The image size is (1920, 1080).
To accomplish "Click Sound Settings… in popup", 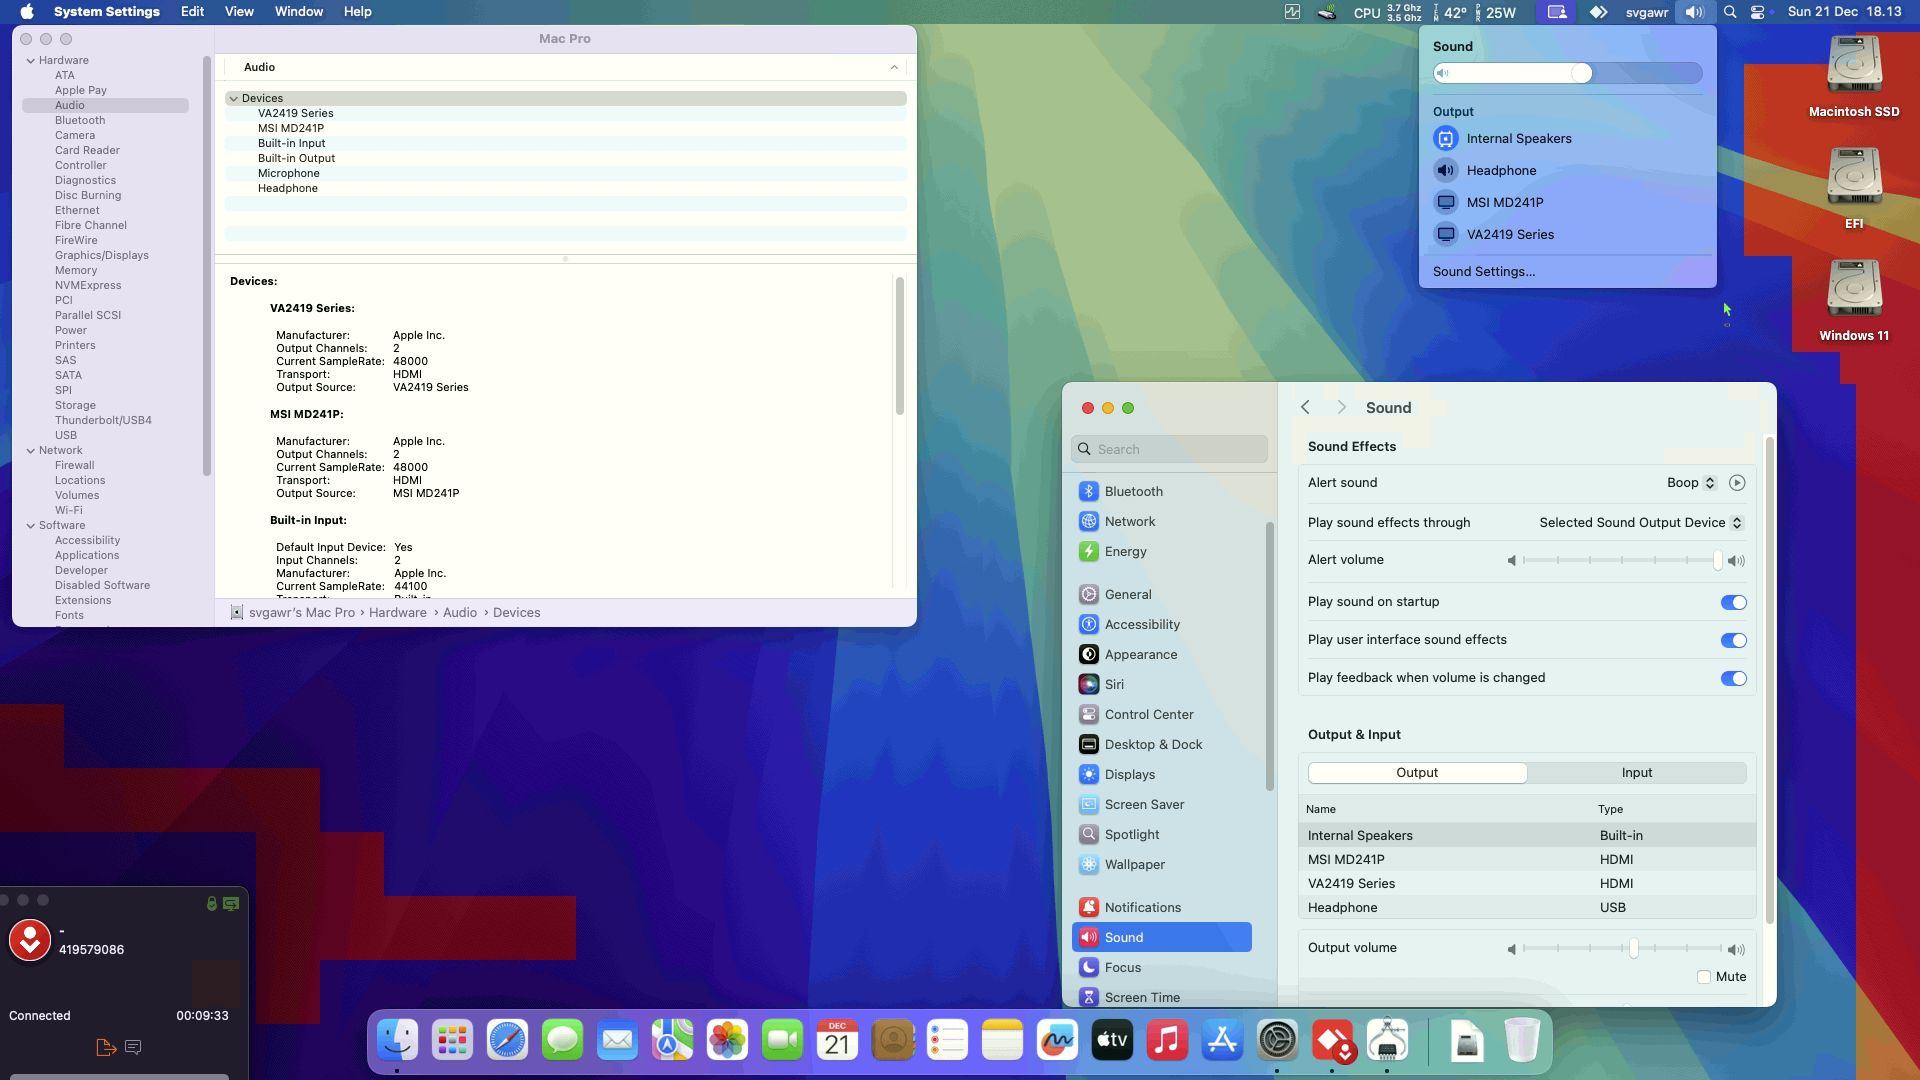I will click(1483, 272).
